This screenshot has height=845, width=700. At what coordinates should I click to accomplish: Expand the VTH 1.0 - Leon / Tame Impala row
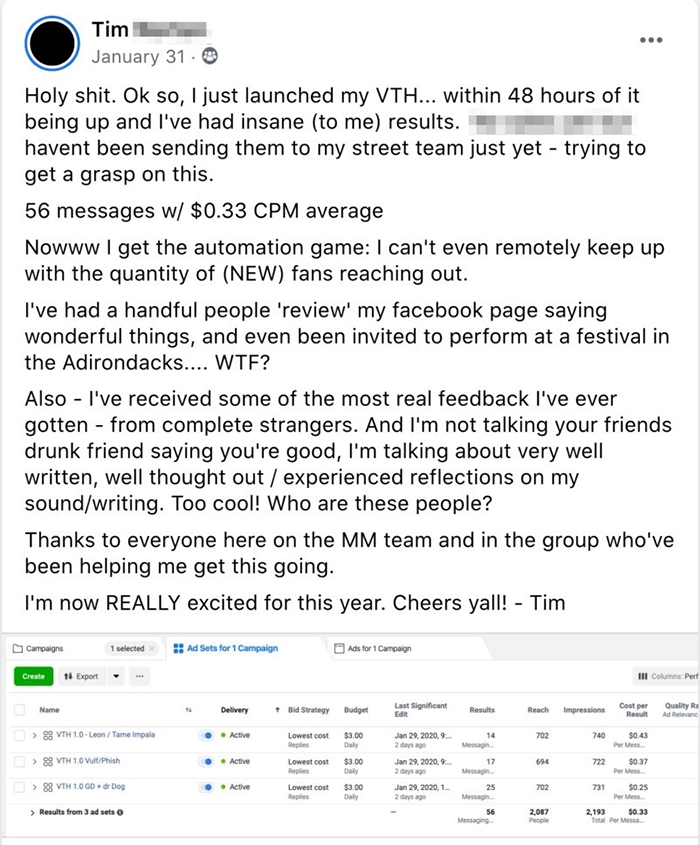[x=33, y=735]
